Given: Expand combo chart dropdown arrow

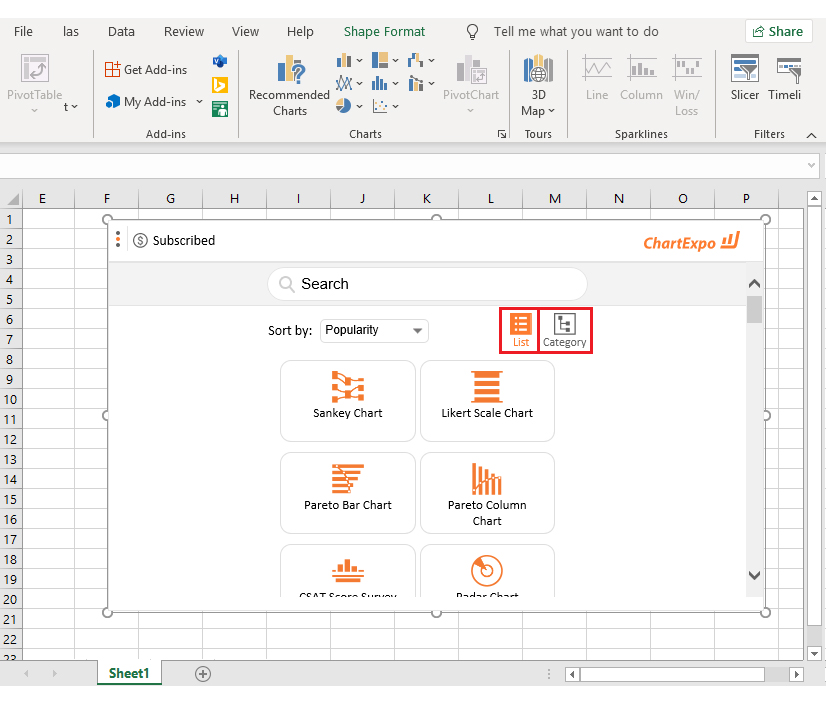Looking at the screenshot, I should (x=431, y=83).
